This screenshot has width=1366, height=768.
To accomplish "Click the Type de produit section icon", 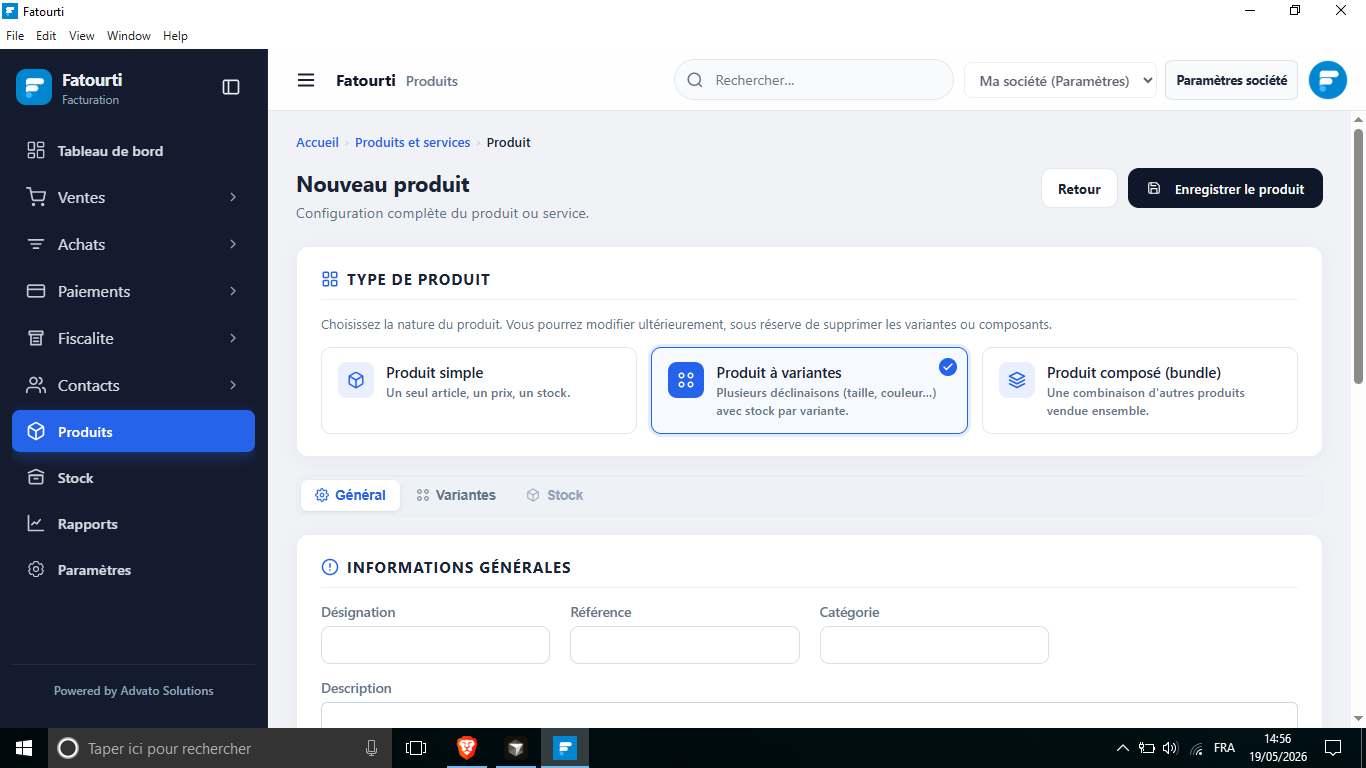I will tap(330, 279).
